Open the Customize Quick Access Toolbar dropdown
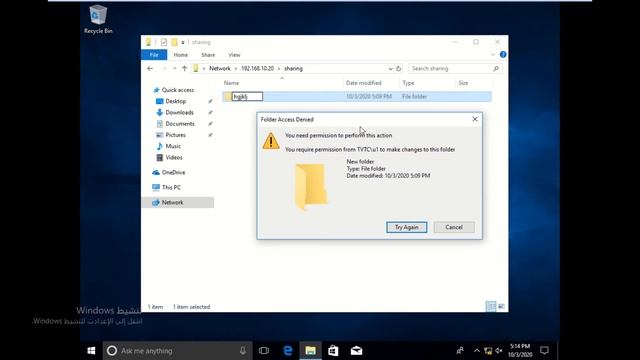 tap(183, 42)
